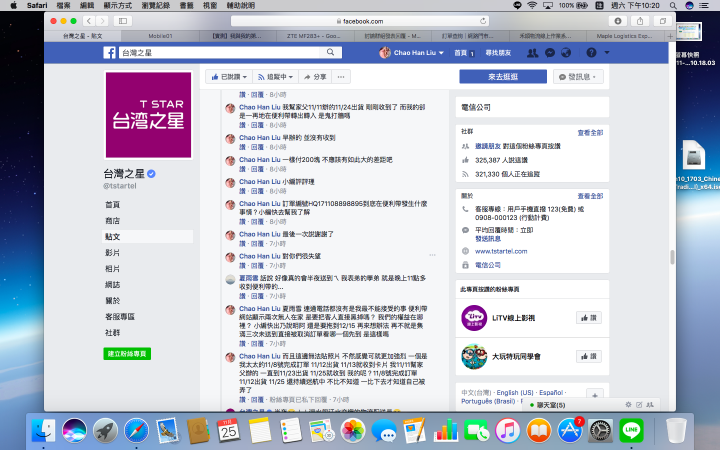The image size is (720, 450).
Task: Switch language to English (US)
Action: coord(515,393)
